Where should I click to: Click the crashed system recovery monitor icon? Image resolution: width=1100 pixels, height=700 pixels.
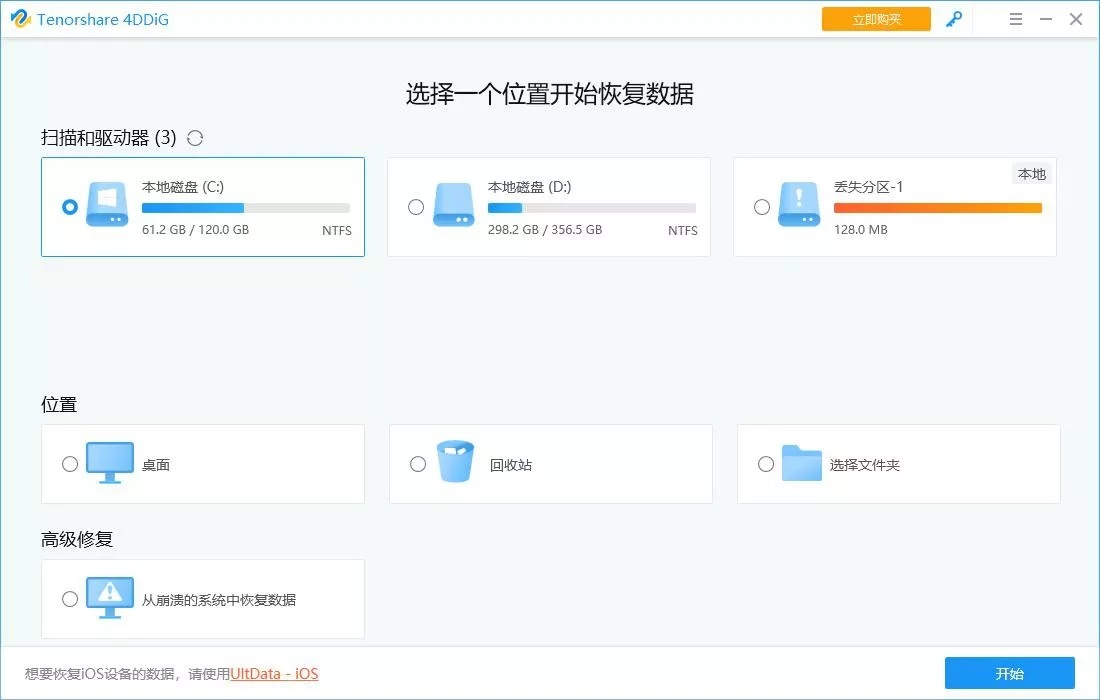click(110, 598)
